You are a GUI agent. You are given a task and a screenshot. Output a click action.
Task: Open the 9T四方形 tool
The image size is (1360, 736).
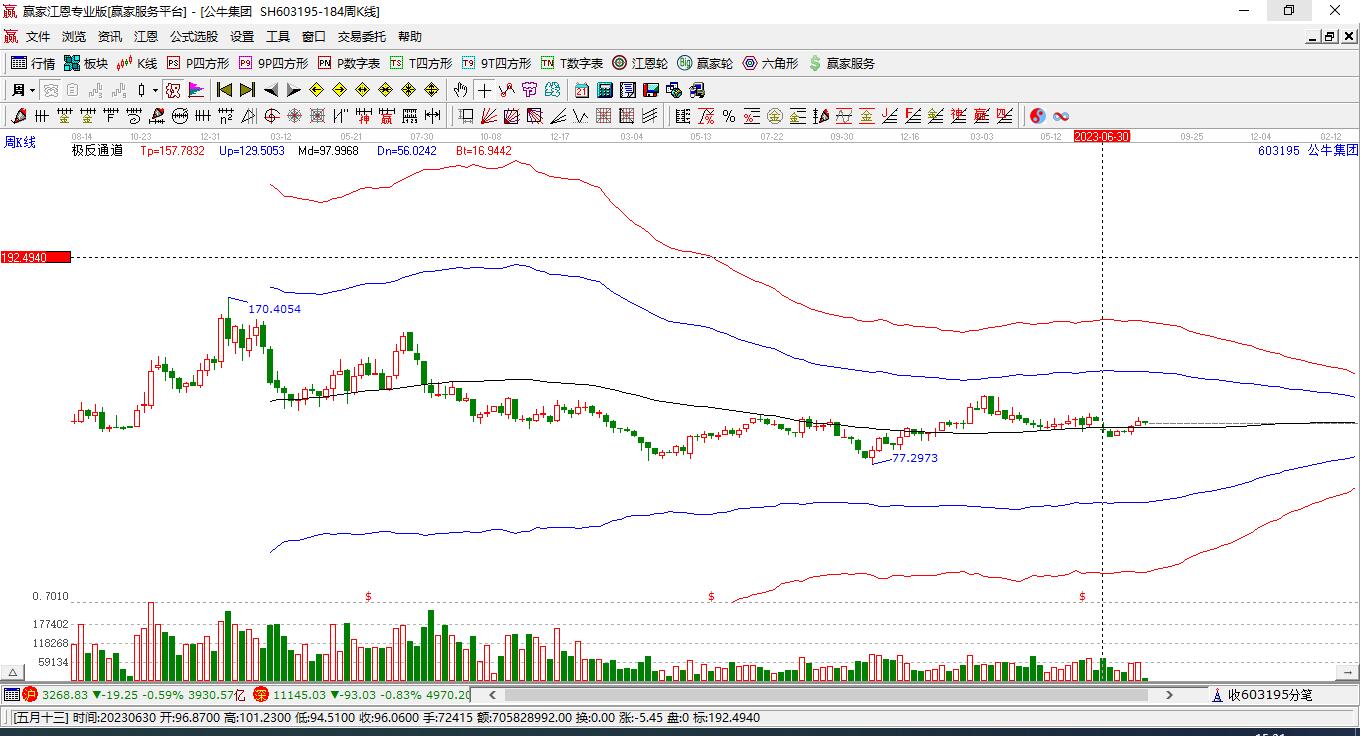(496, 63)
